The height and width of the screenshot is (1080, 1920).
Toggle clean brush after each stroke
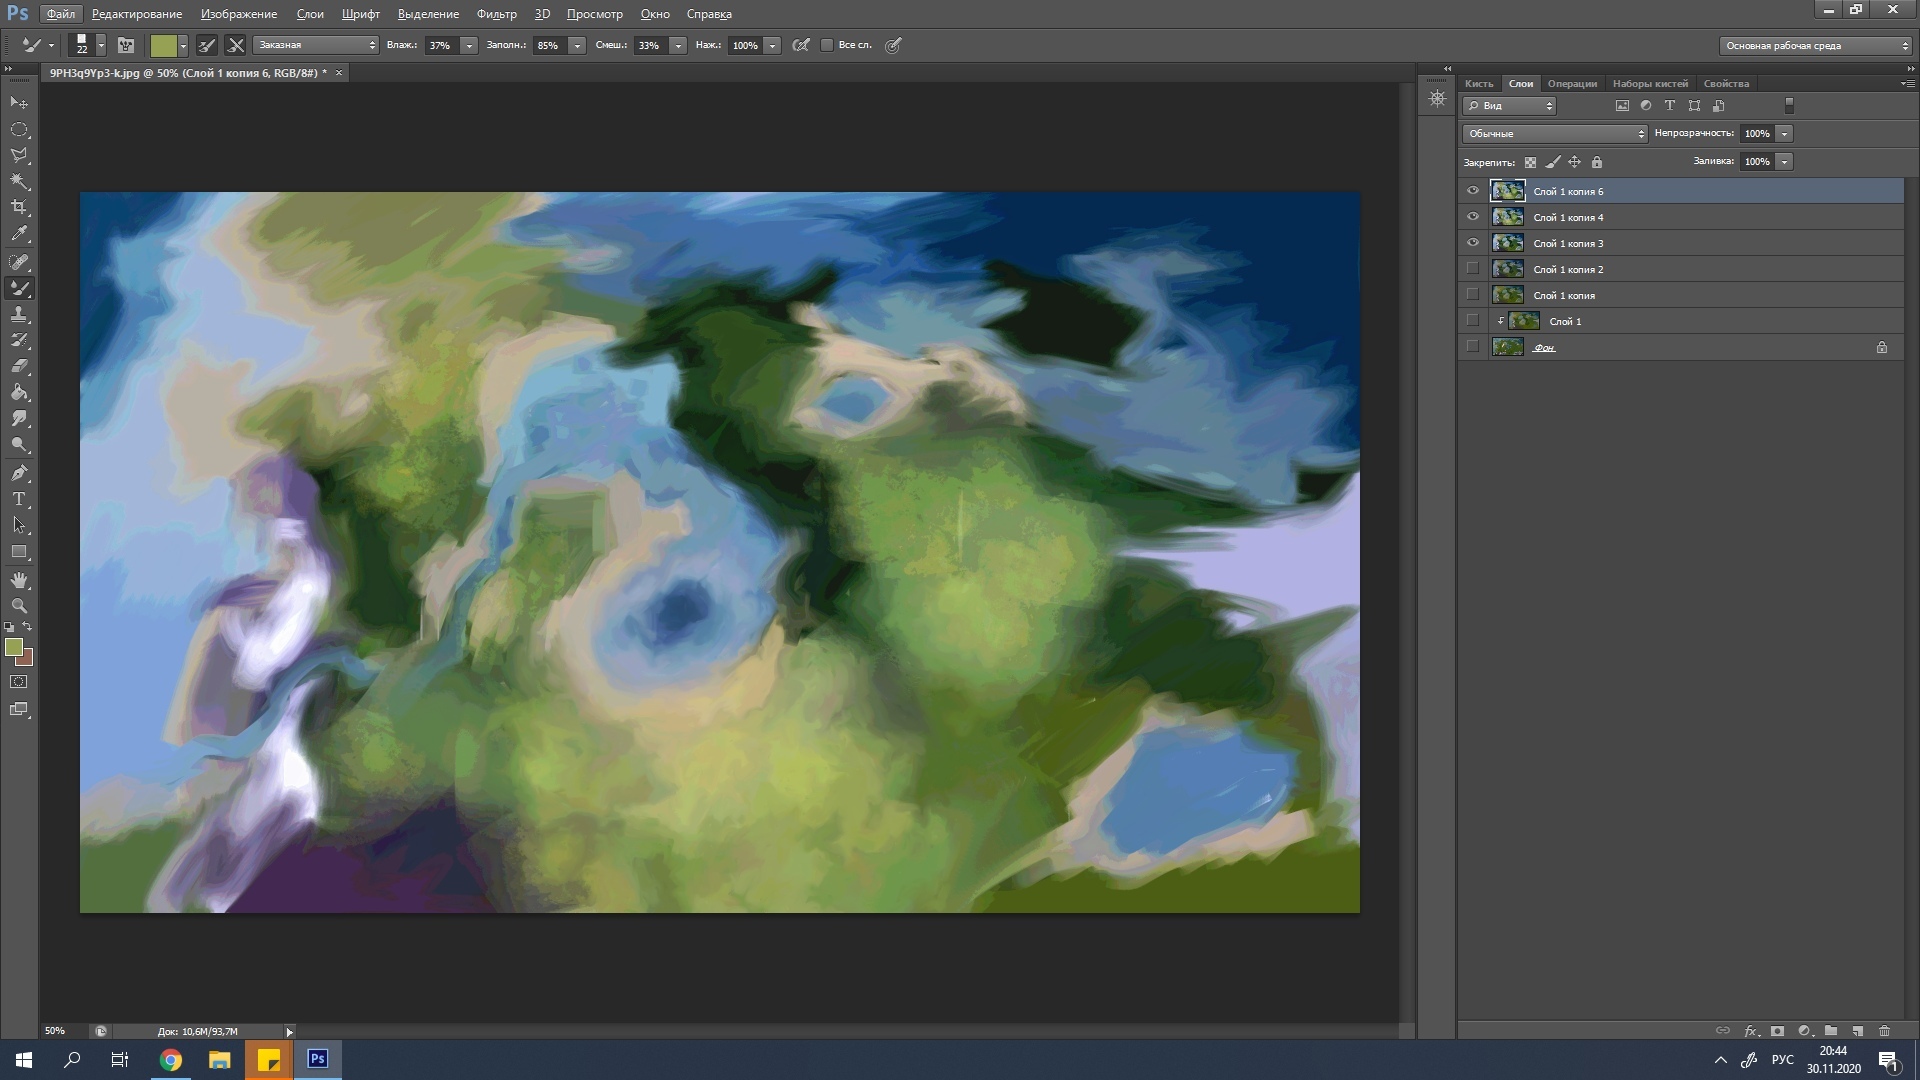pos(236,45)
